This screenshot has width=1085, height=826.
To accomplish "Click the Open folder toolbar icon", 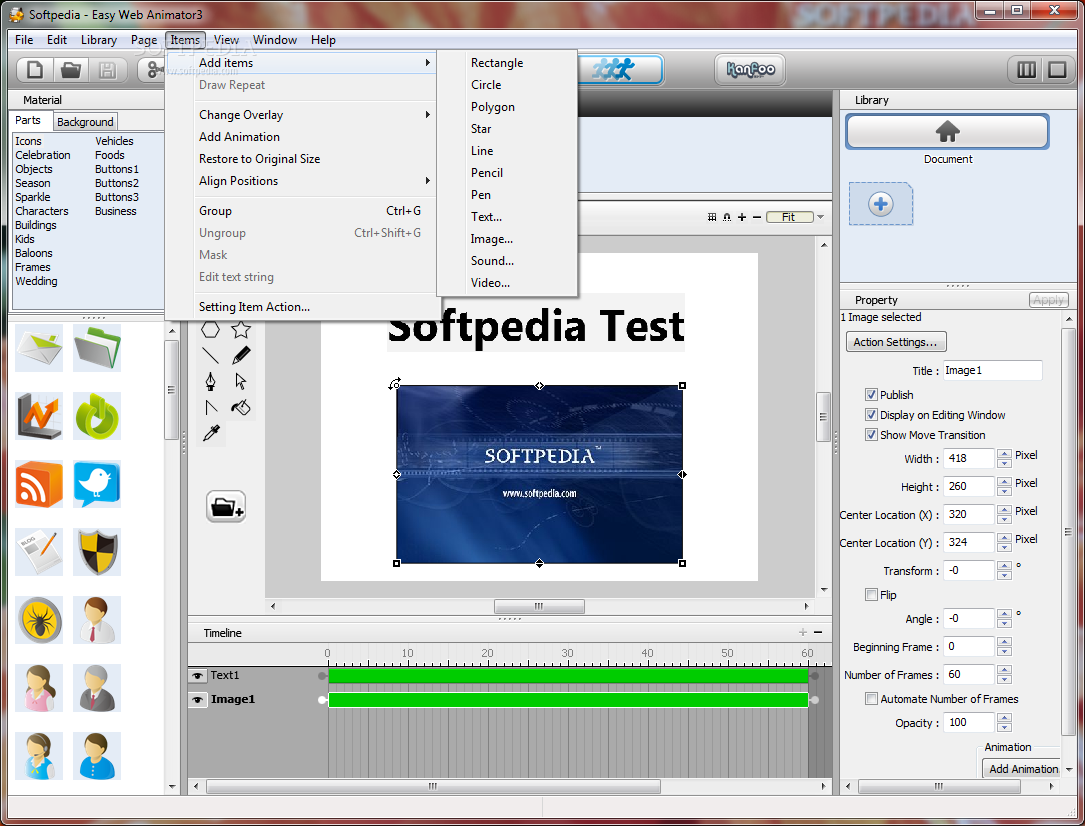I will tap(71, 70).
